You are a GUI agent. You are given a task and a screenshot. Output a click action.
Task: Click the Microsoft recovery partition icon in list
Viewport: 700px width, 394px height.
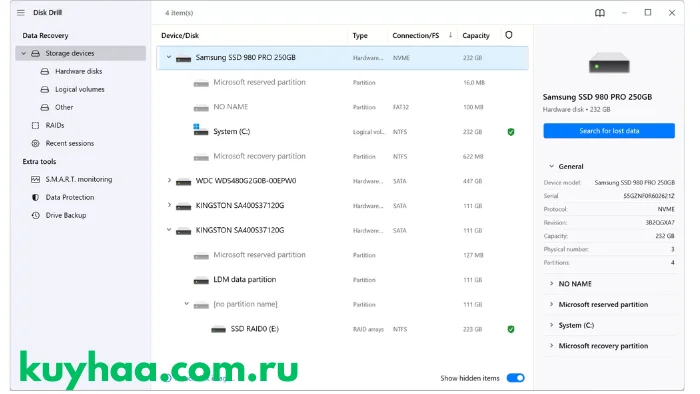coord(201,157)
